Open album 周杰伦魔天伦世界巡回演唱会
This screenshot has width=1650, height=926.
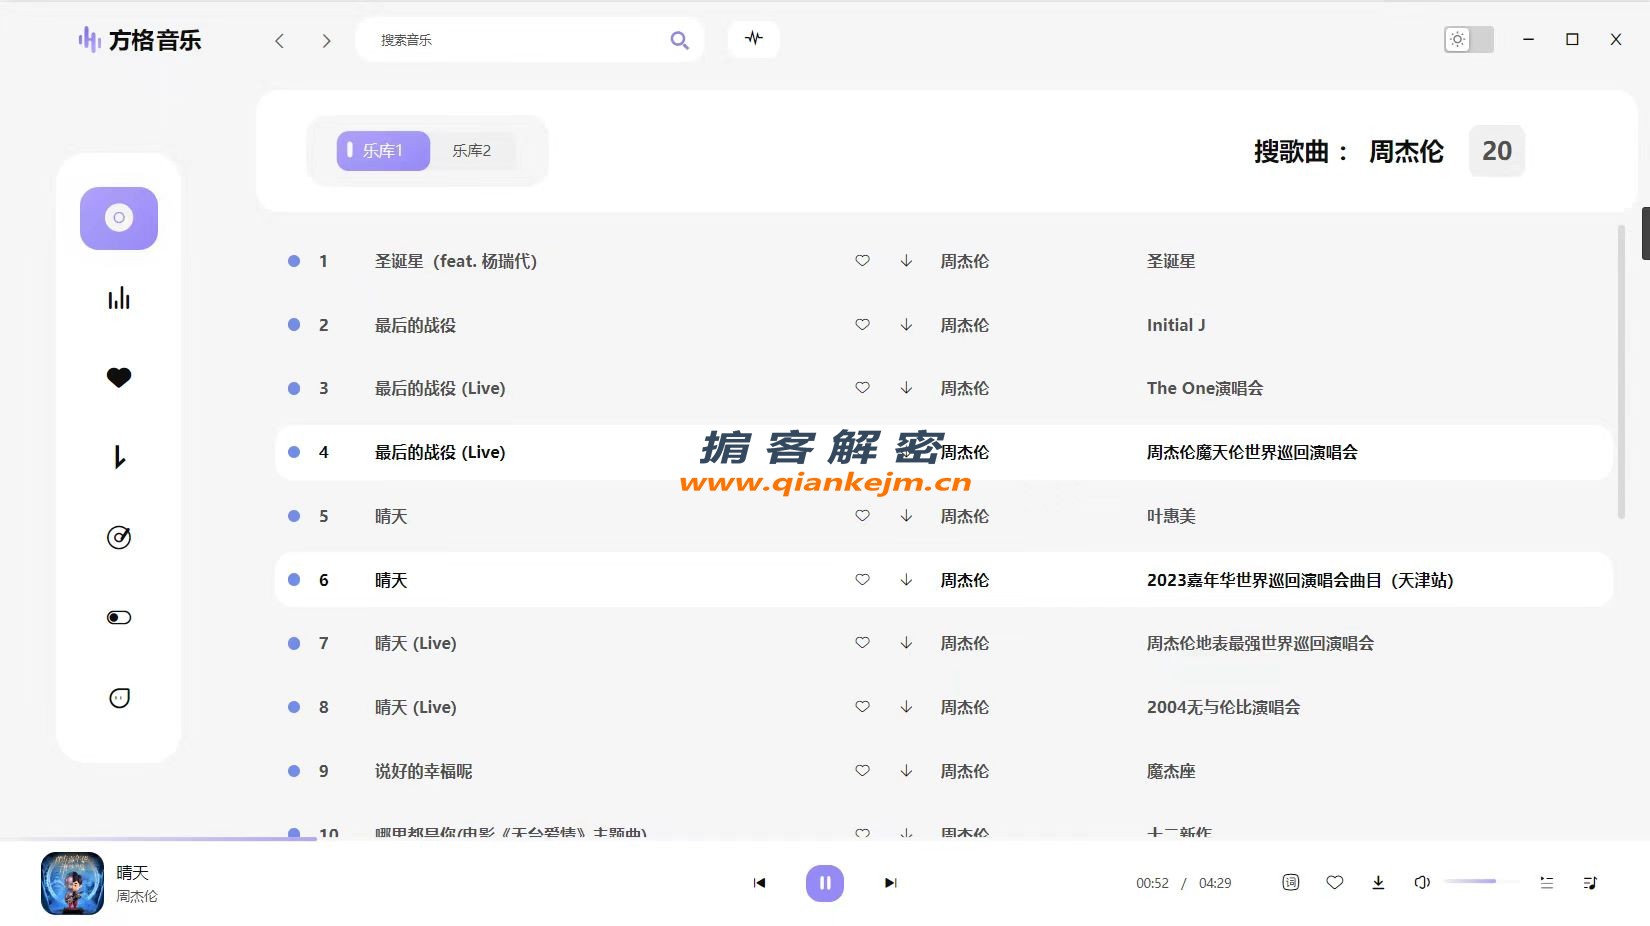pyautogui.click(x=1252, y=452)
